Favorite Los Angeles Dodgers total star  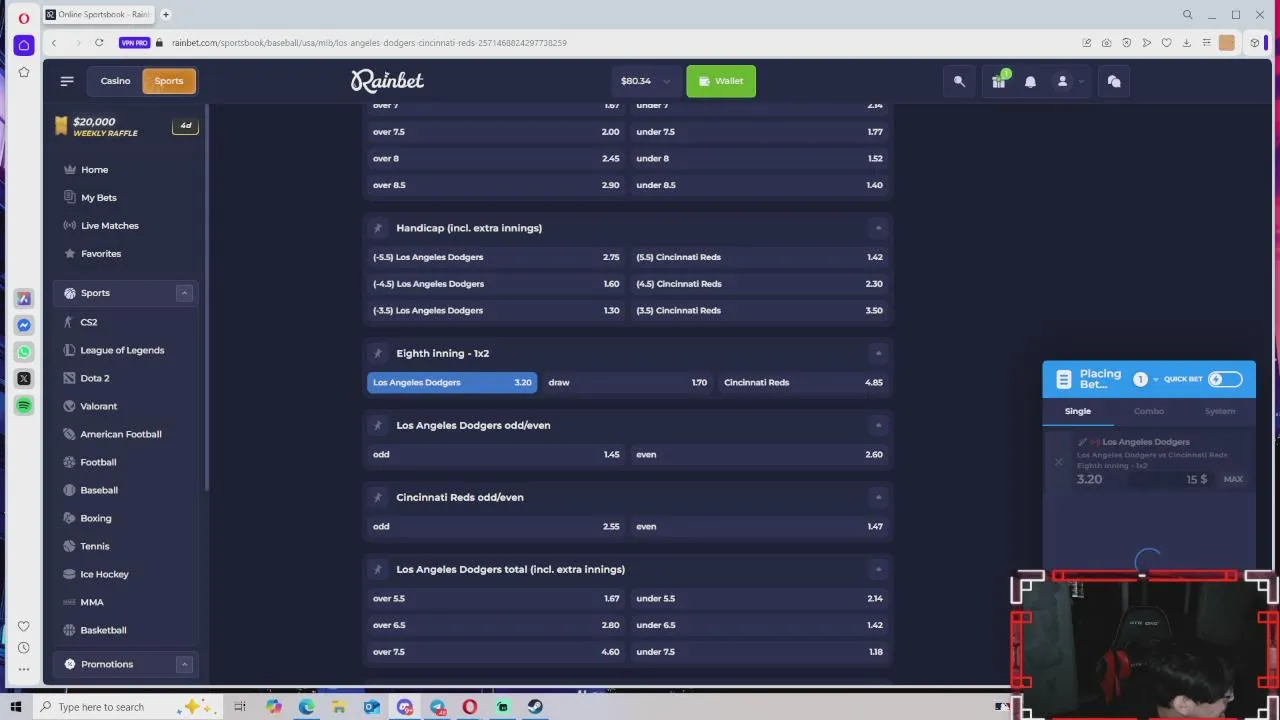[378, 569]
